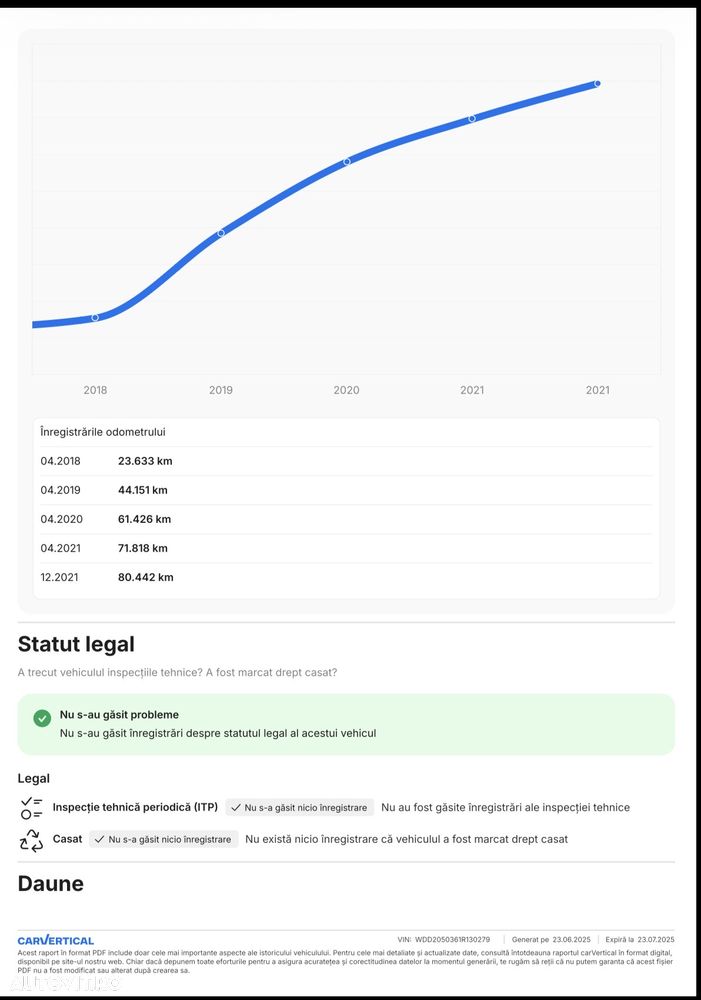701x1000 pixels.
Task: Click the 44.151 km odometer reading
Action: click(x=143, y=490)
